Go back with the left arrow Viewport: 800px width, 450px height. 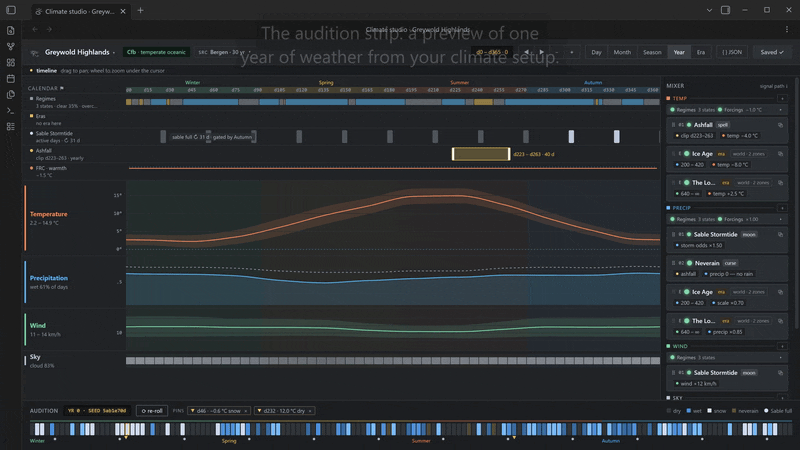tap(35, 29)
